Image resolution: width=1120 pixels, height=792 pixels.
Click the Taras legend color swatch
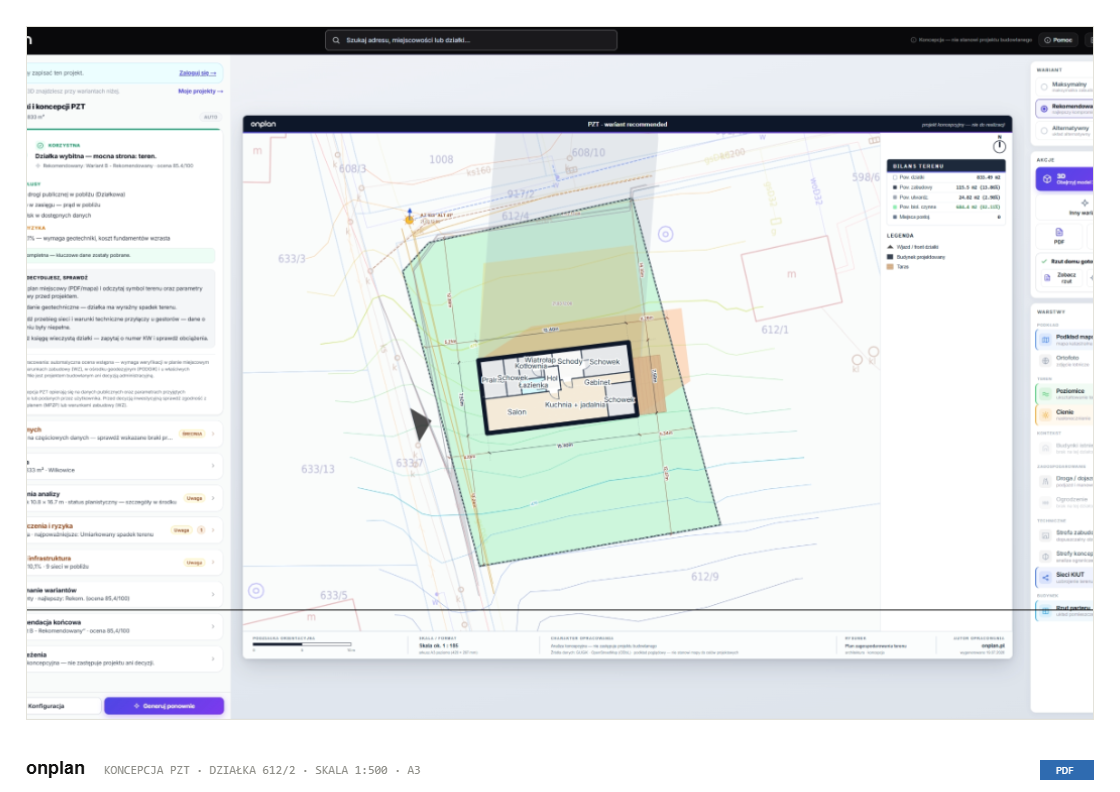(890, 266)
